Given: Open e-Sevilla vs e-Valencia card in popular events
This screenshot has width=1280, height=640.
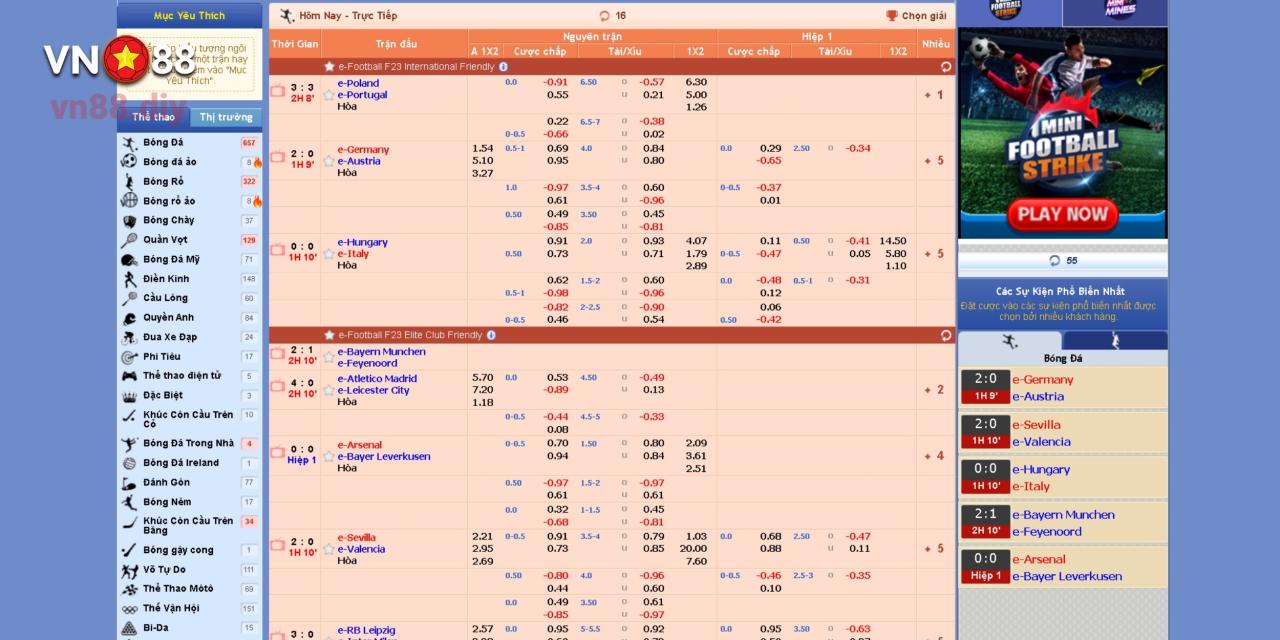Looking at the screenshot, I should [1063, 433].
